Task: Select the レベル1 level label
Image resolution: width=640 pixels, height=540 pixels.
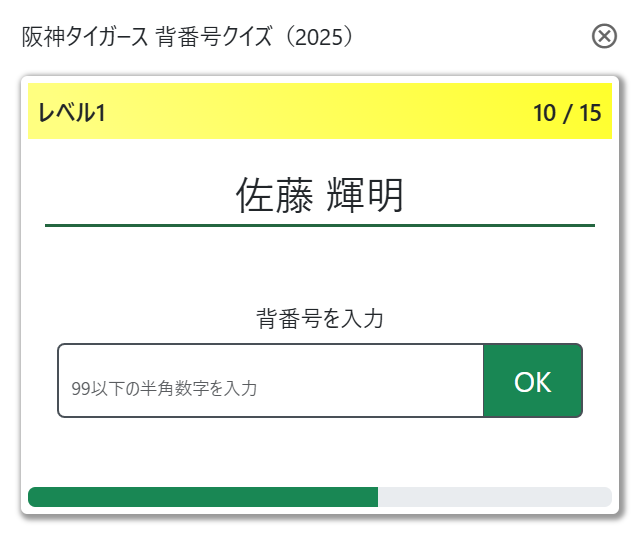Action: [72, 112]
